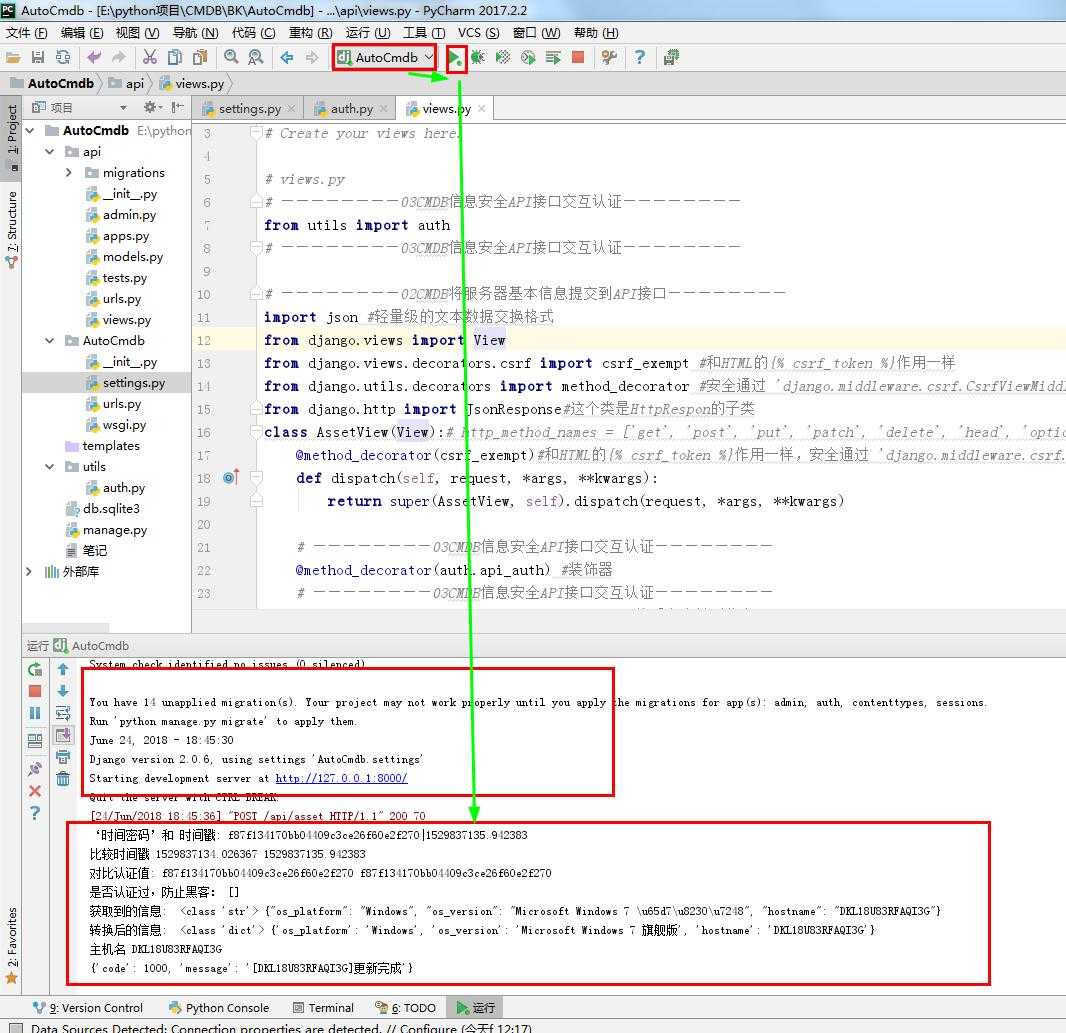The image size is (1066, 1033).
Task: Toggle the 2: Favorites side tool window
Action: click(x=12, y=946)
